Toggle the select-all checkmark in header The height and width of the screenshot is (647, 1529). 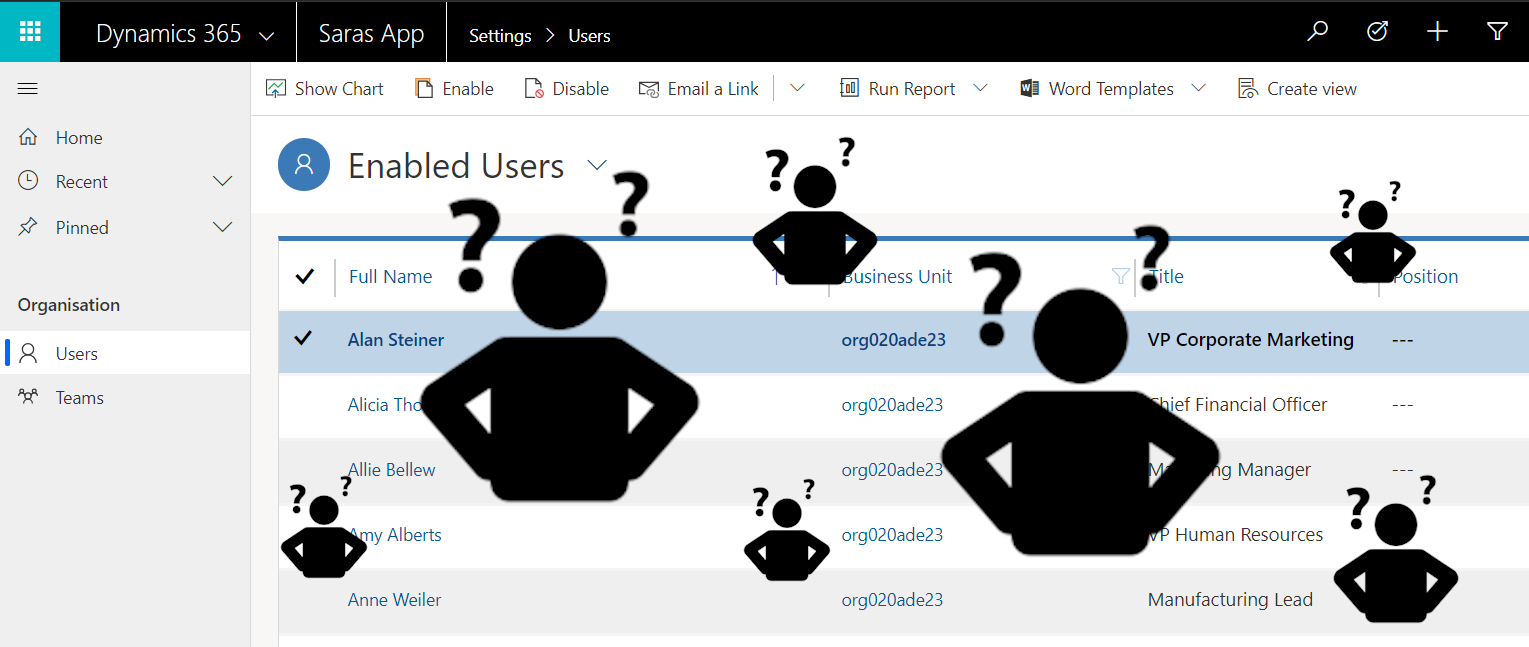305,276
